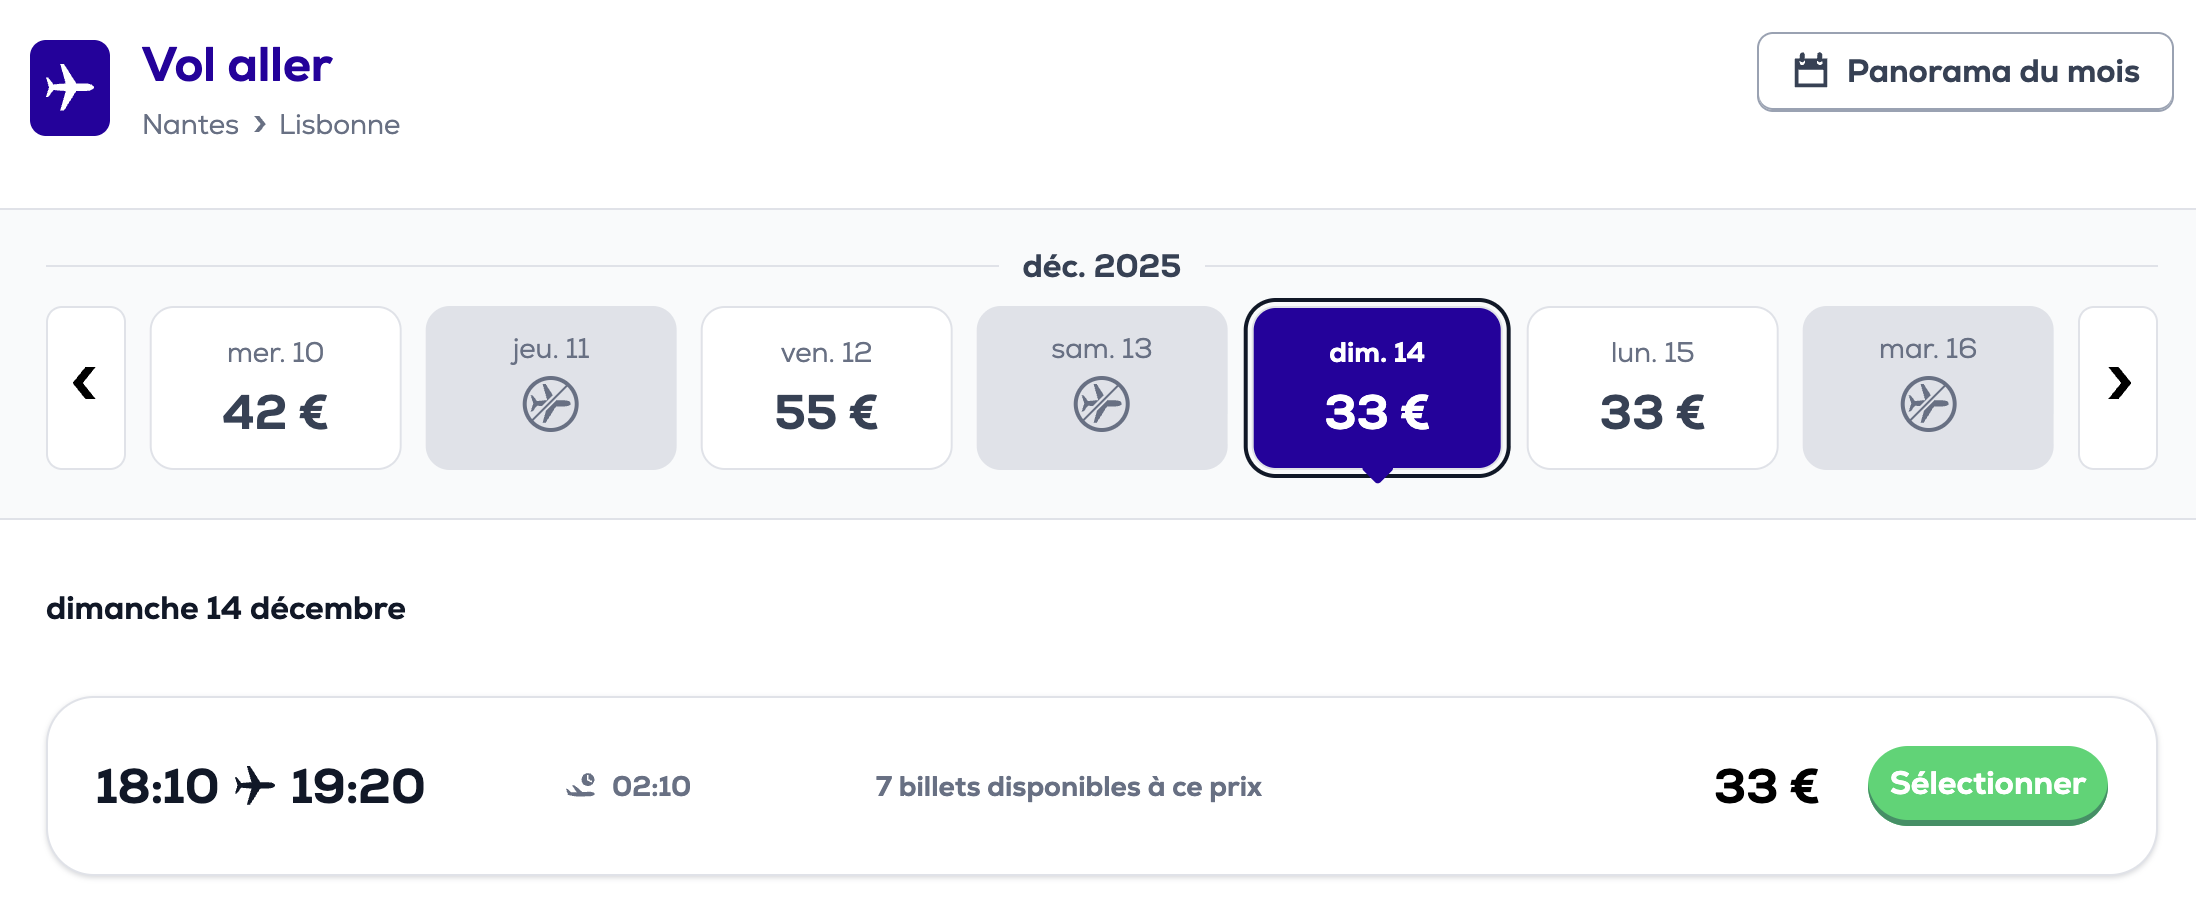
Task: Click no-flight icon on Tuesday 16
Action: pos(1927,404)
